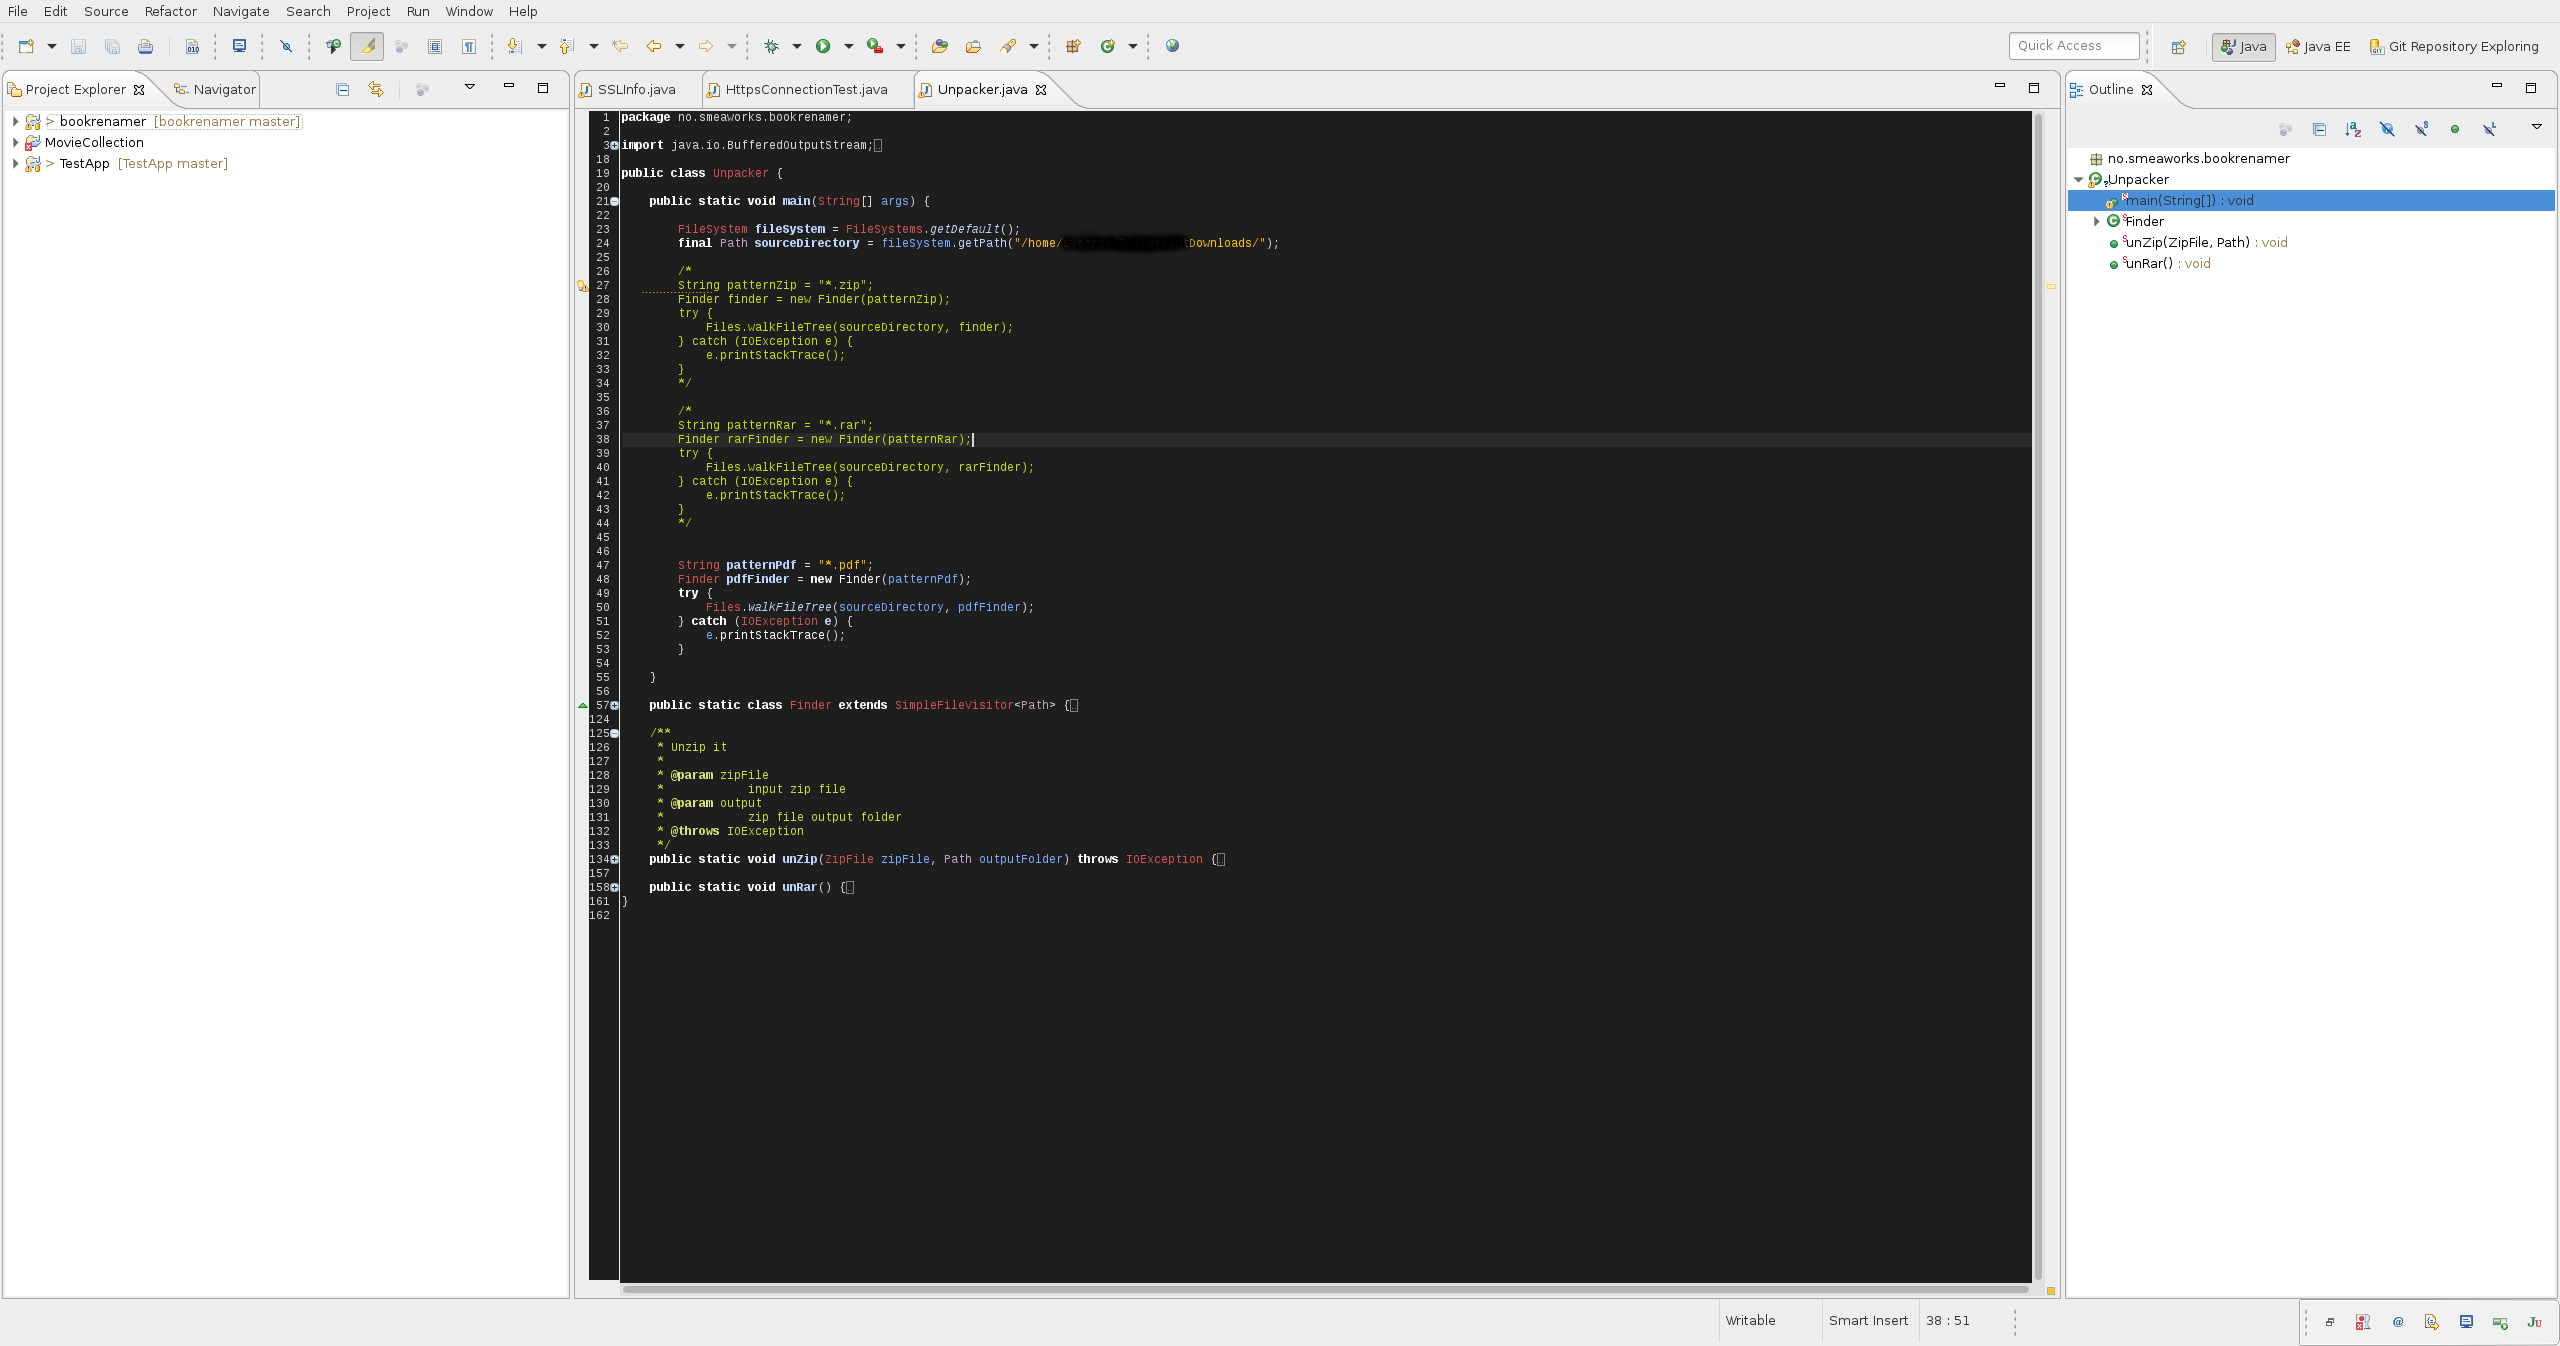Toggle Mark Occurrences highlighter icon
The width and height of the screenshot is (2560, 1346).
pyautogui.click(x=367, y=46)
